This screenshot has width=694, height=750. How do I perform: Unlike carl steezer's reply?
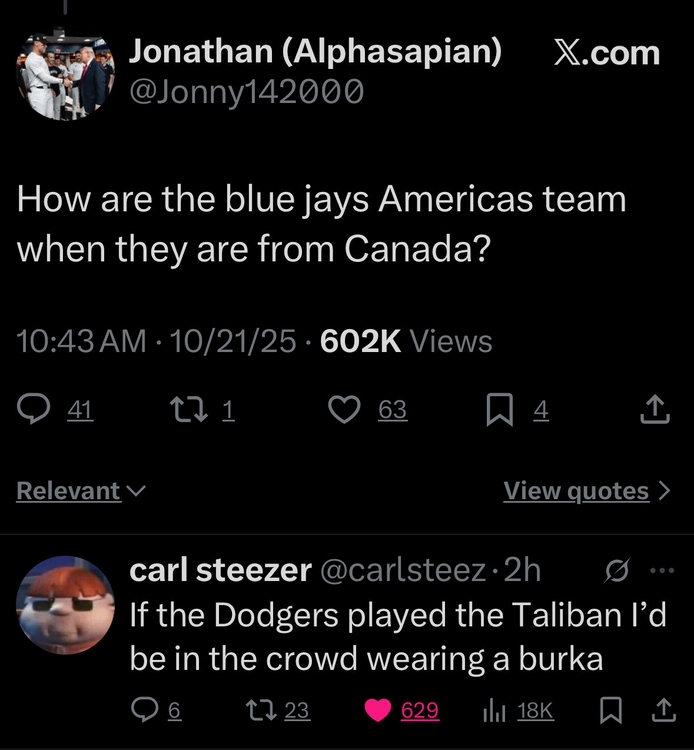pyautogui.click(x=378, y=710)
